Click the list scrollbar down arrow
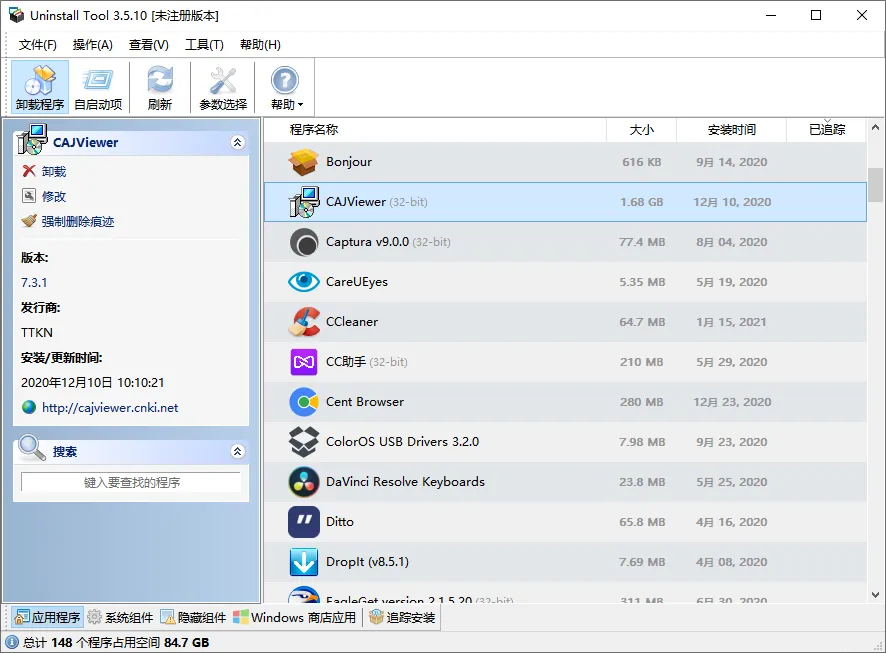The height and width of the screenshot is (653, 886). 875,594
